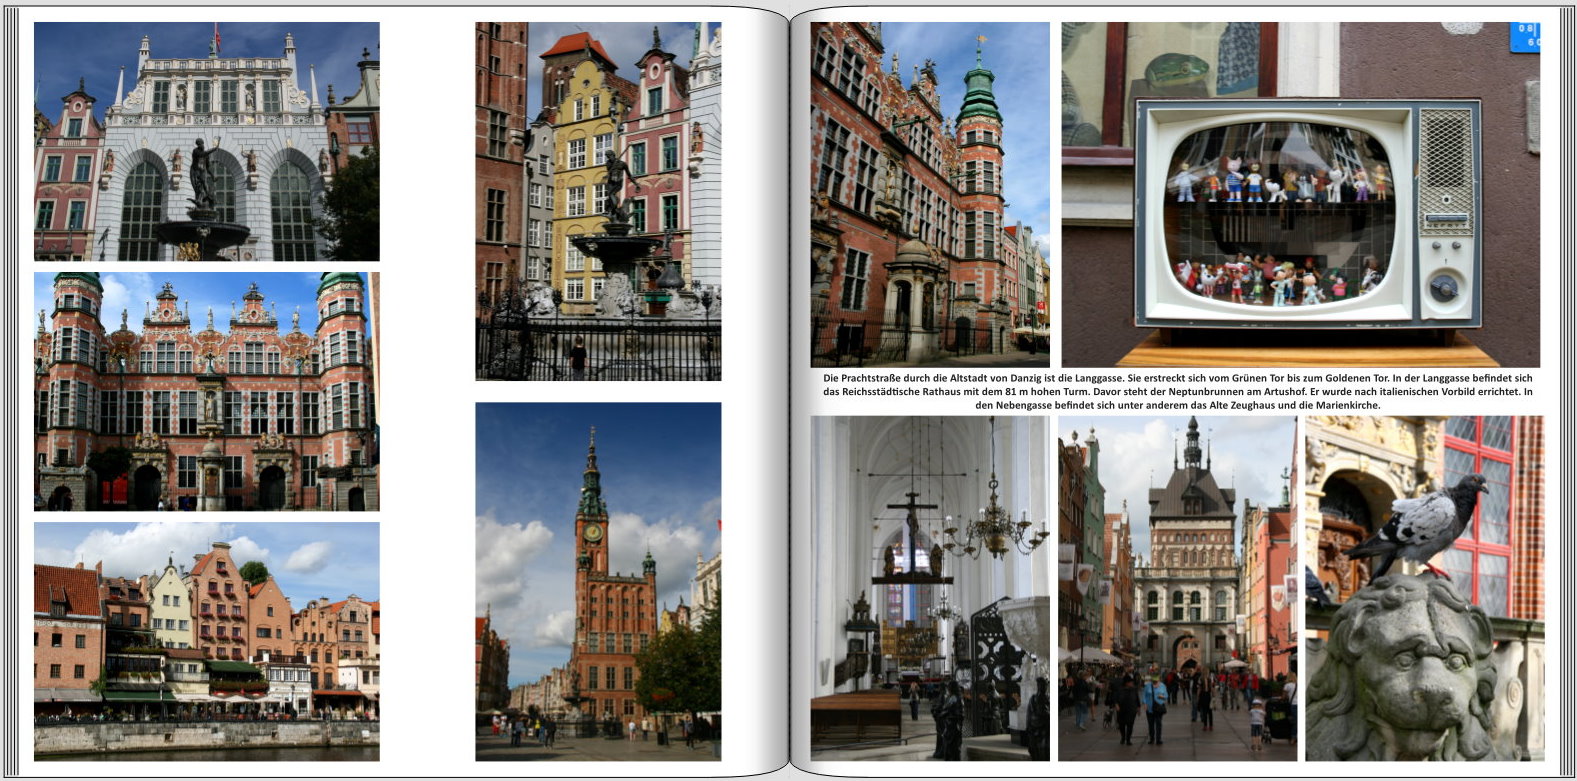The image size is (1577, 781).
Task: Click the pigeon on lion statue photo
Action: (x=1424, y=588)
